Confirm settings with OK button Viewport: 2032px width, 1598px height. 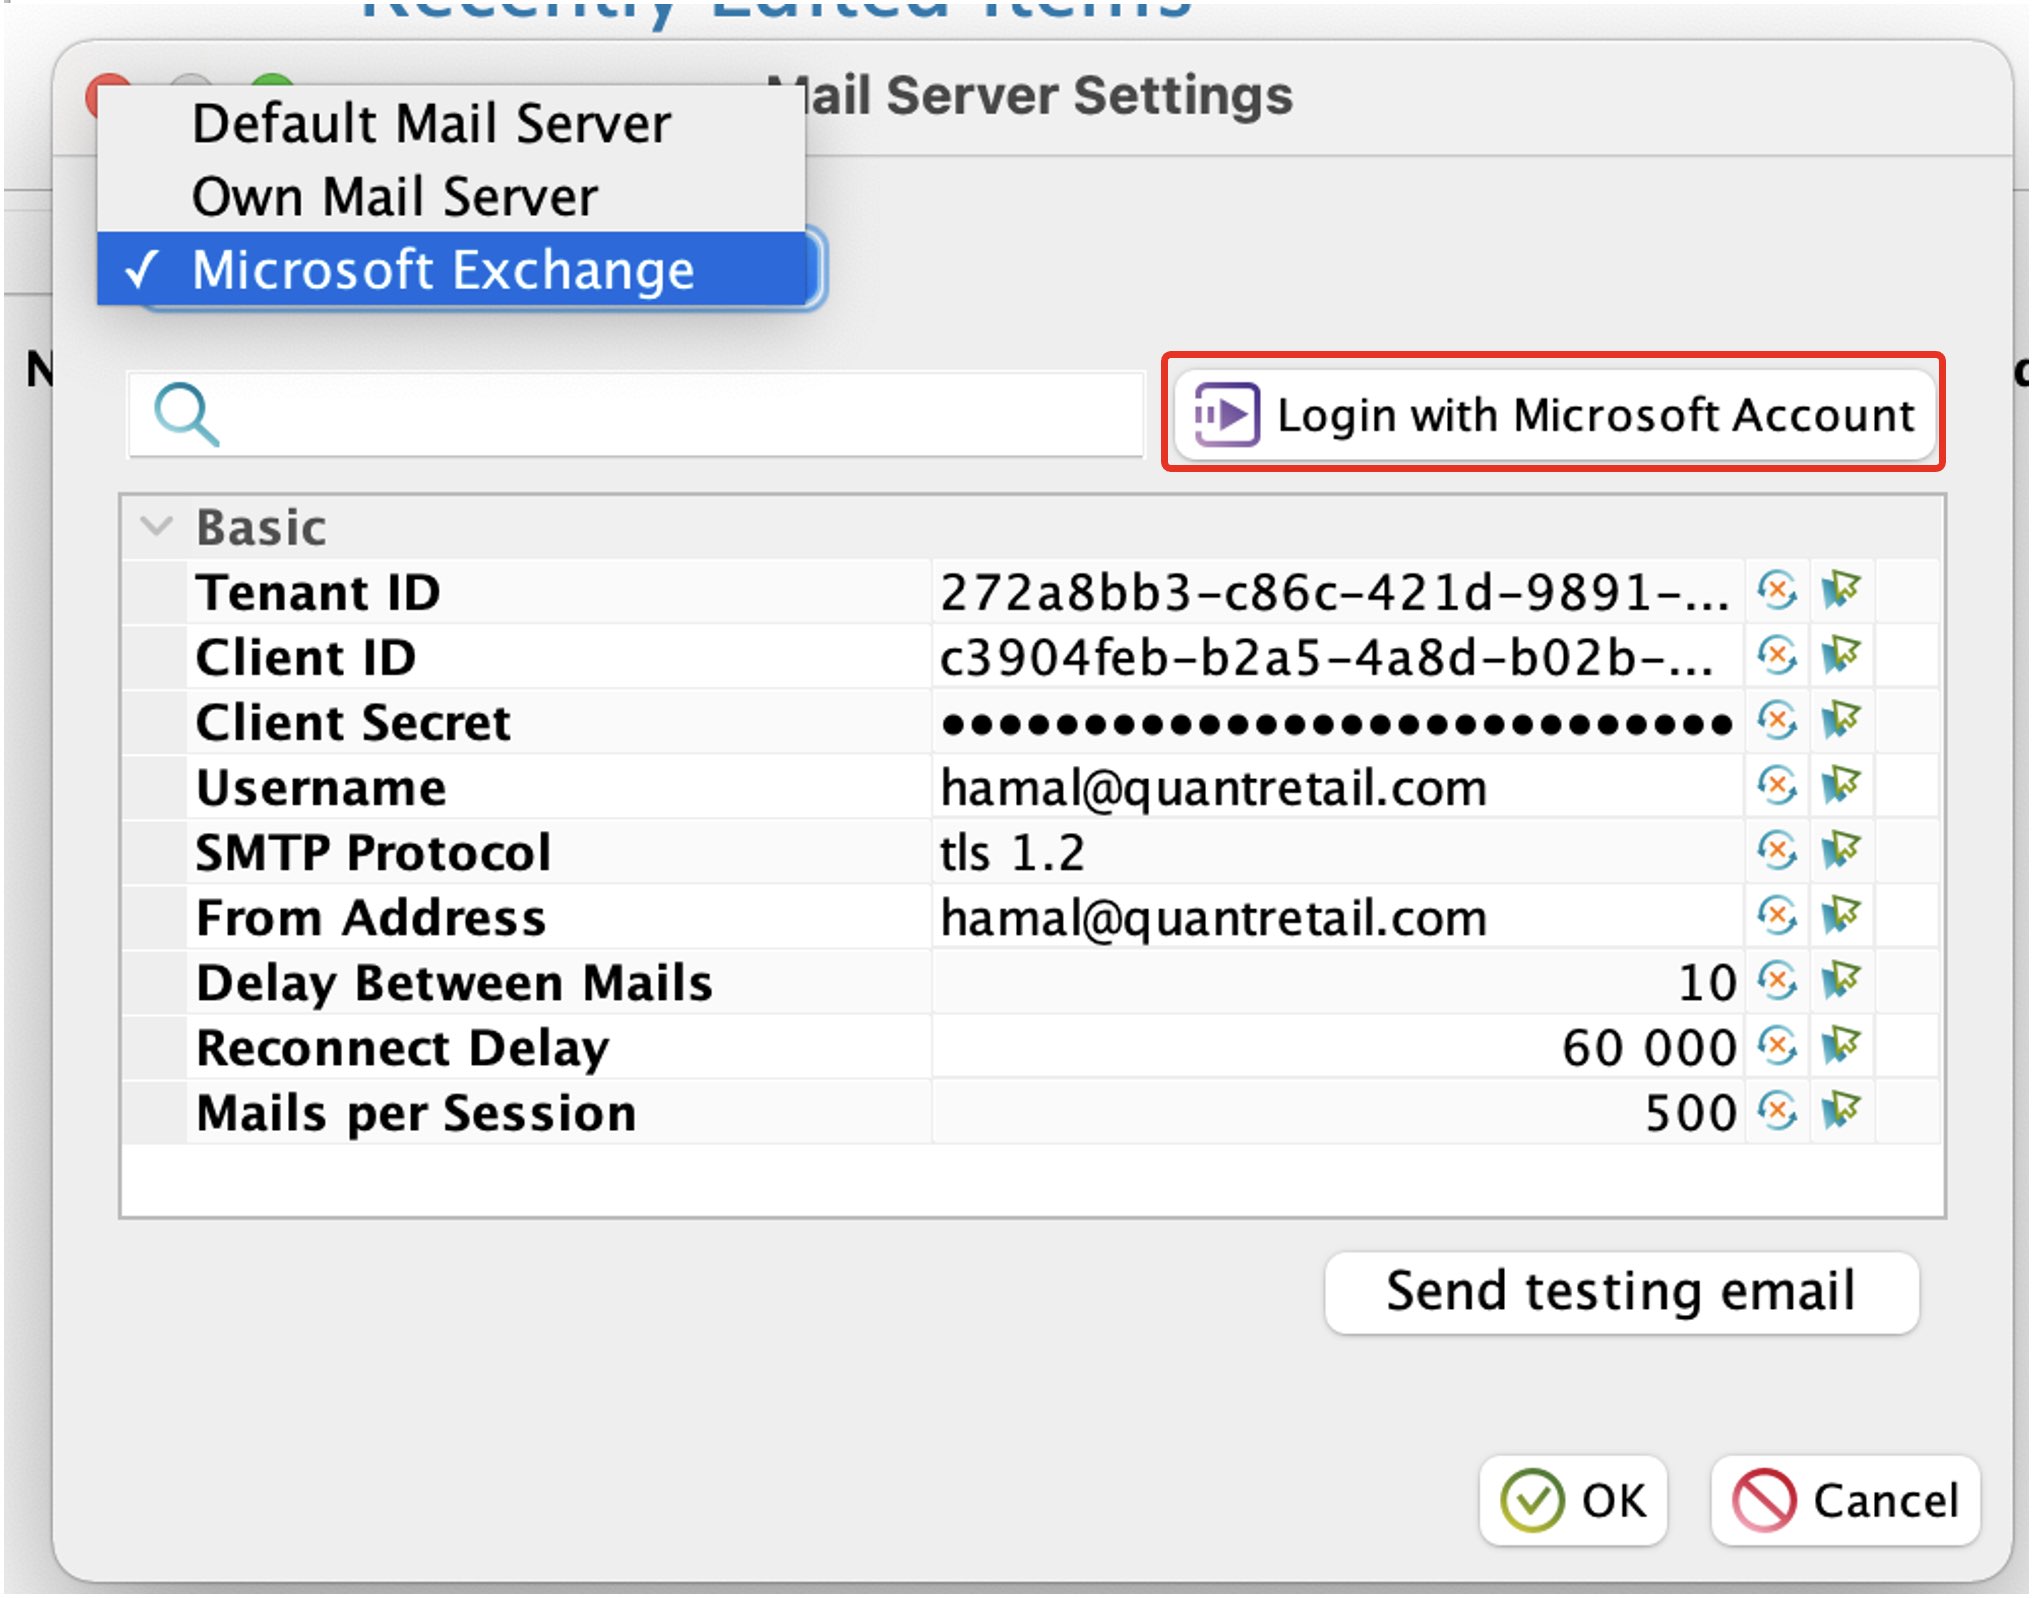[1573, 1500]
